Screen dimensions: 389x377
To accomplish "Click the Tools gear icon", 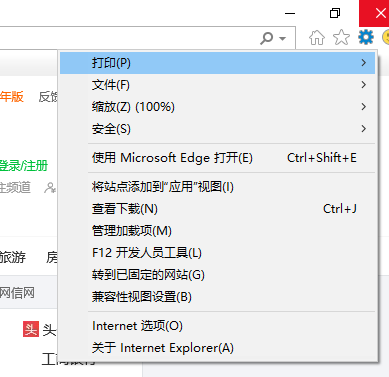I will click(366, 37).
